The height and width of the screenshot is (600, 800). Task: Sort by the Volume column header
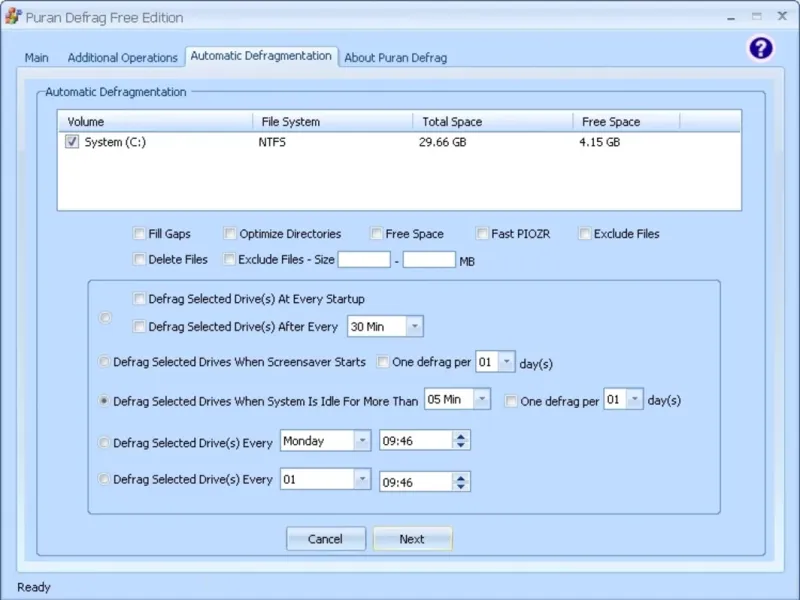[x=155, y=121]
